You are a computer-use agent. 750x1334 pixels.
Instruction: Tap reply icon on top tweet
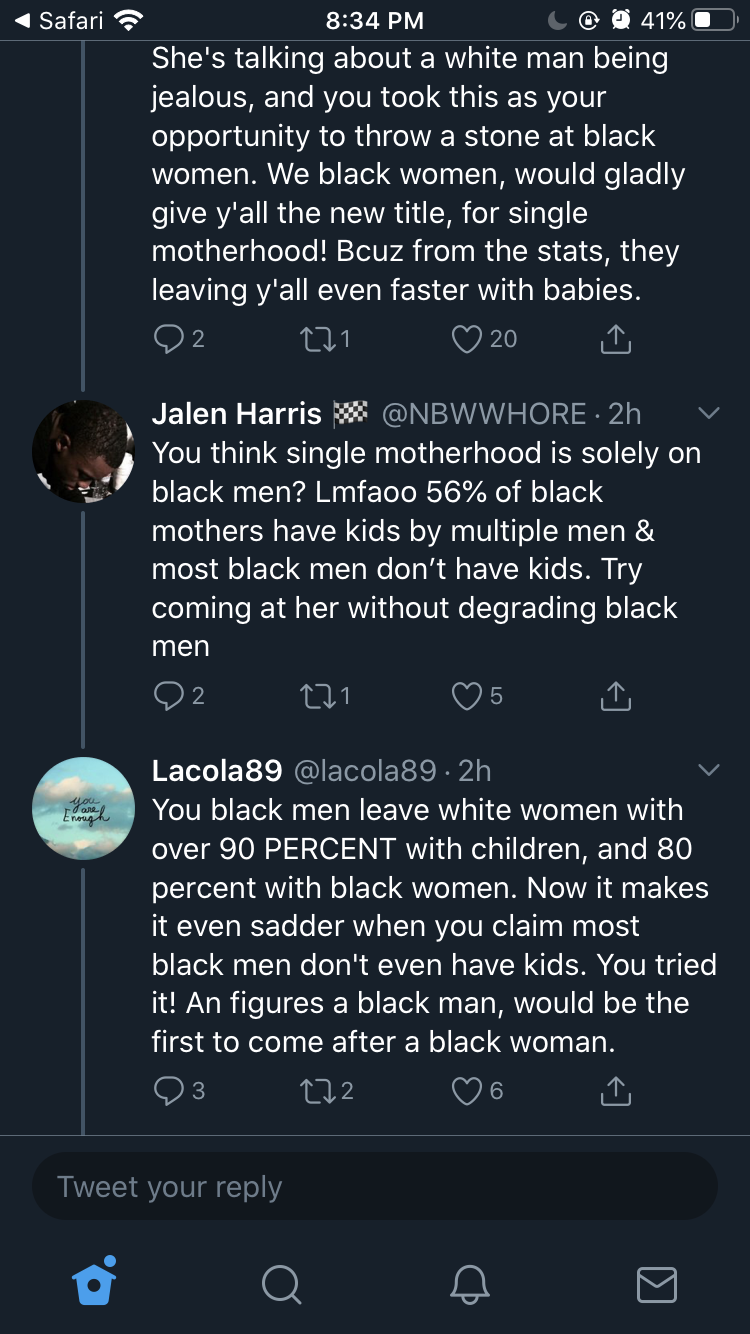click(167, 339)
